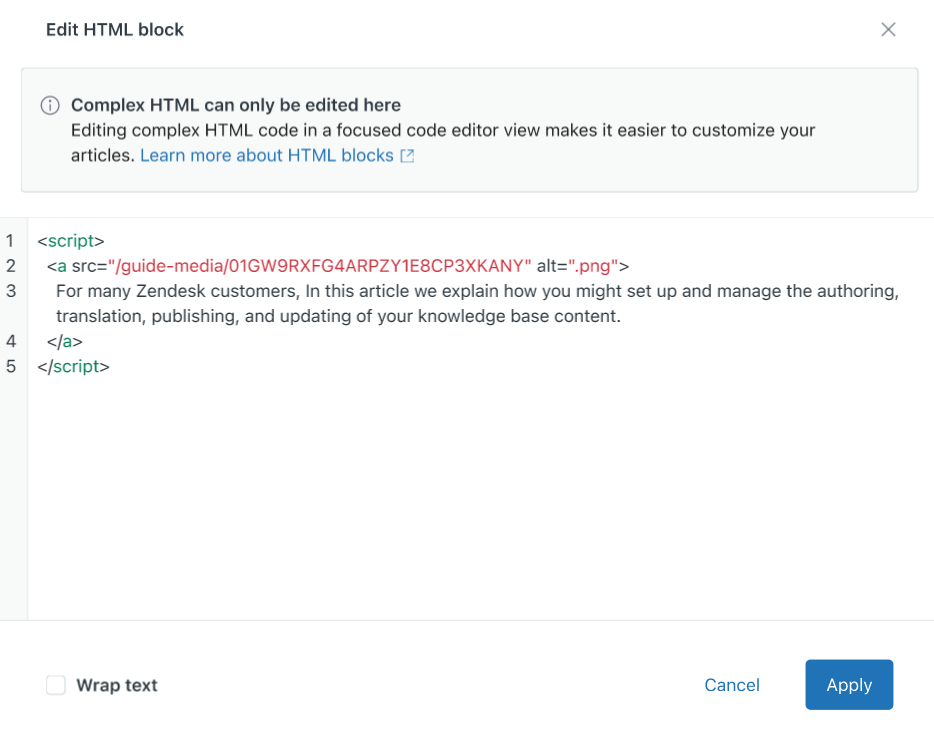Select line number 1 in the gutter

pos(10,240)
